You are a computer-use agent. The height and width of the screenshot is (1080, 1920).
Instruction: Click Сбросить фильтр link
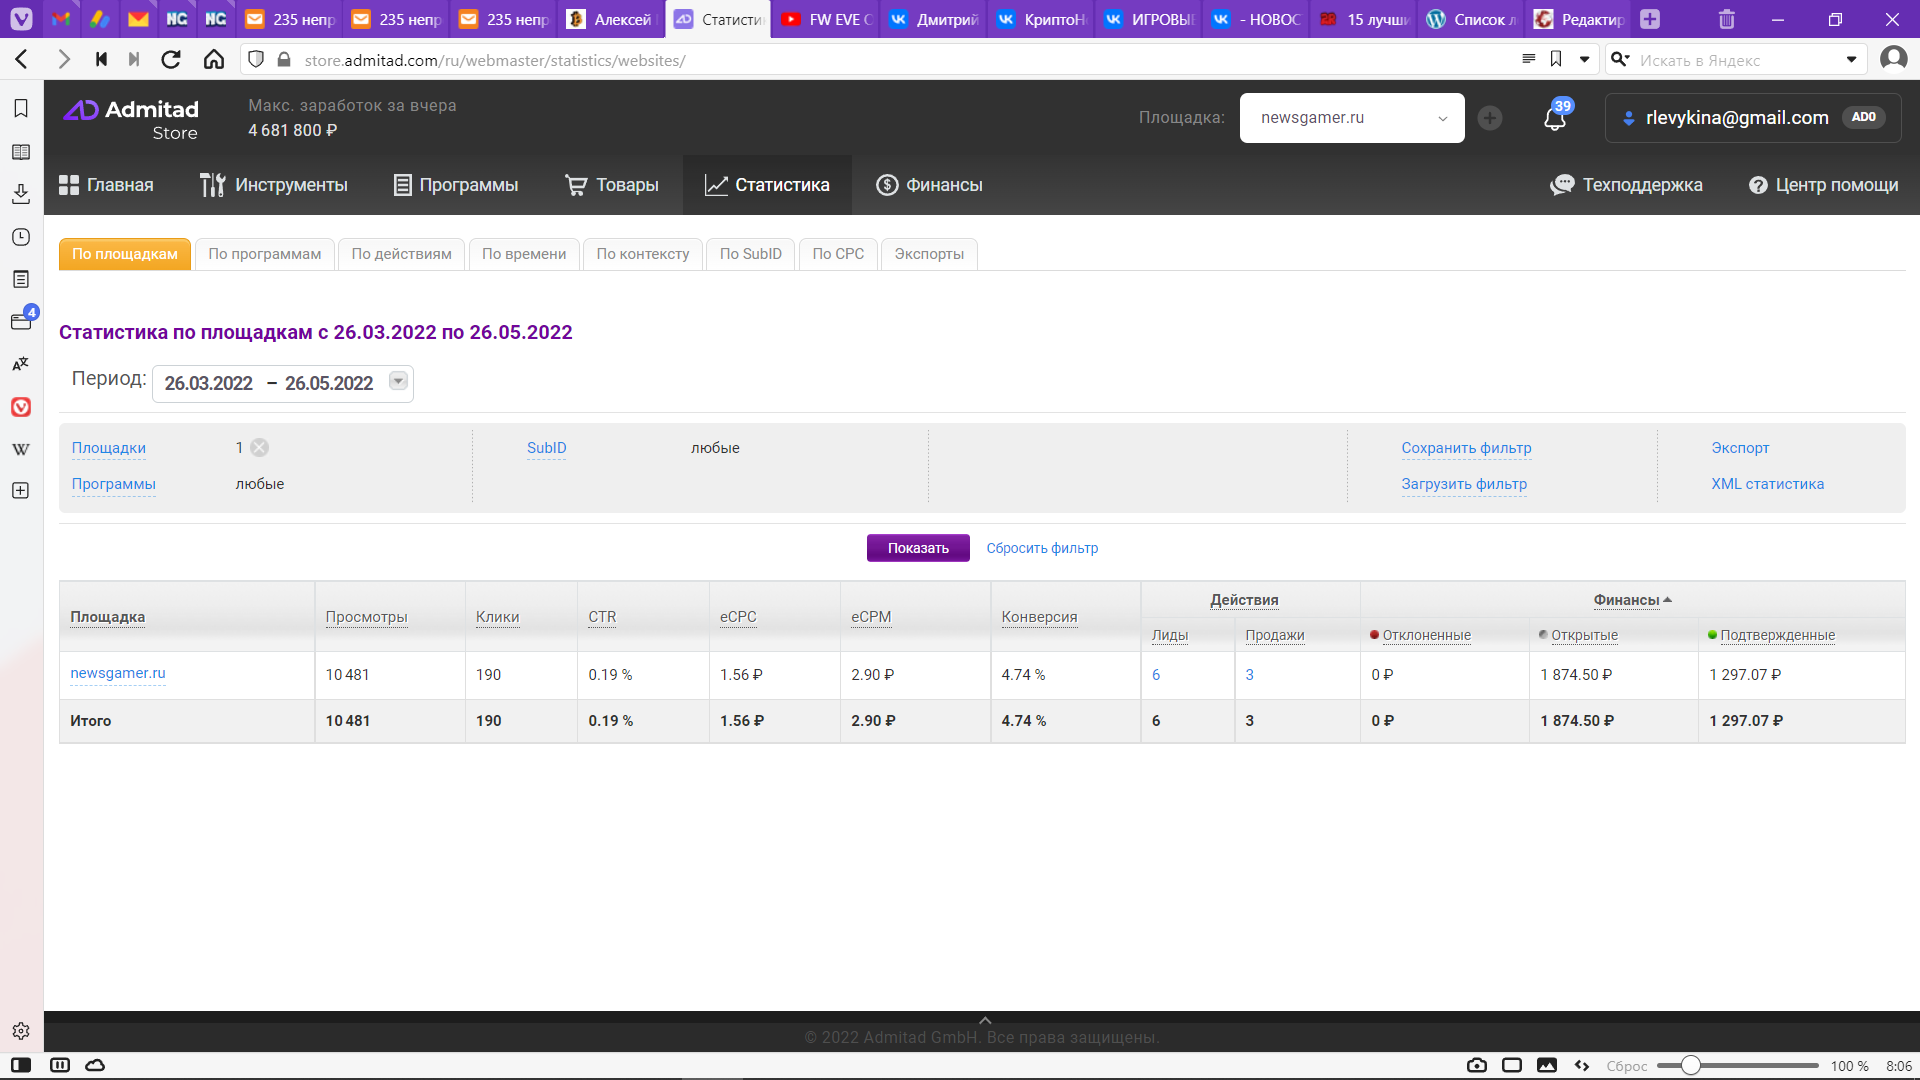point(1042,548)
